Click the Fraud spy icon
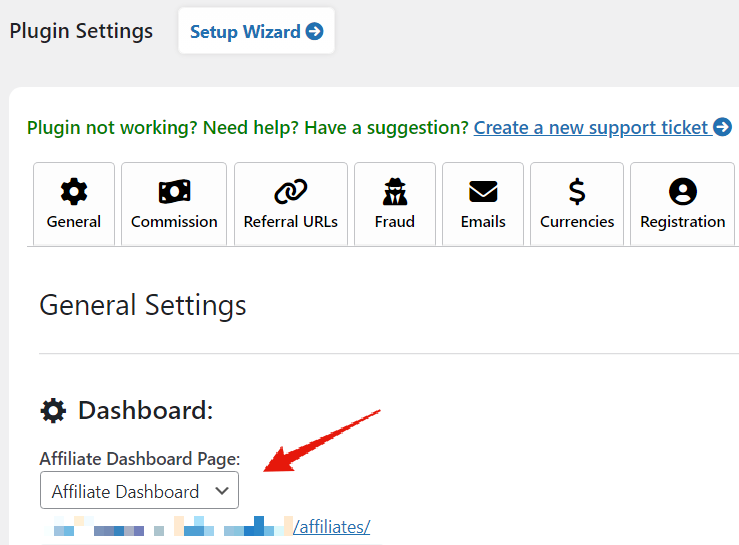This screenshot has width=739, height=545. pos(395,191)
